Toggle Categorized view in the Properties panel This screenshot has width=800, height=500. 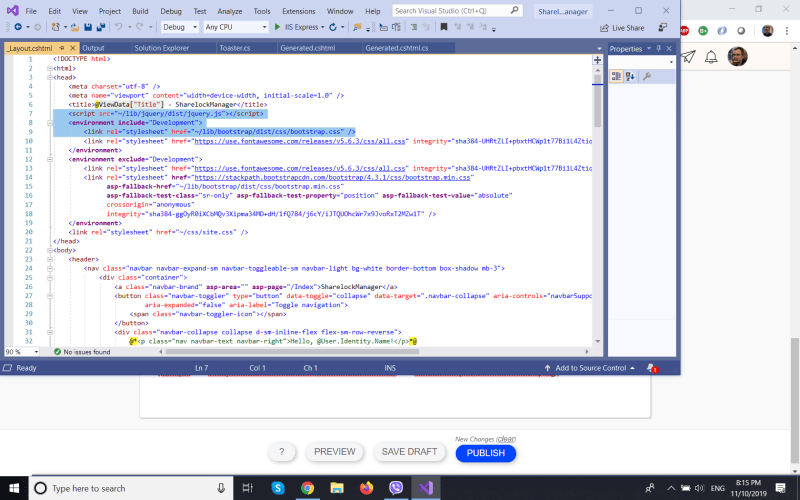click(x=616, y=77)
